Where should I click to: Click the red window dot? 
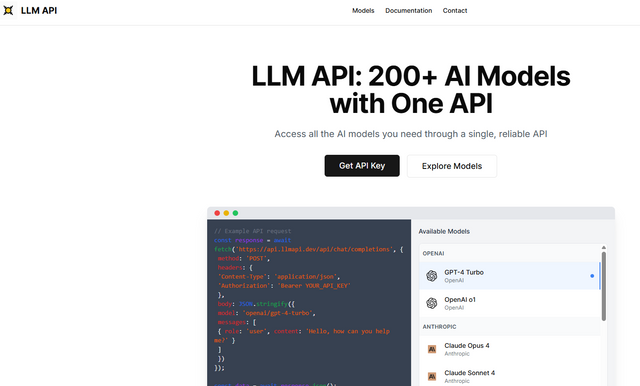point(217,213)
